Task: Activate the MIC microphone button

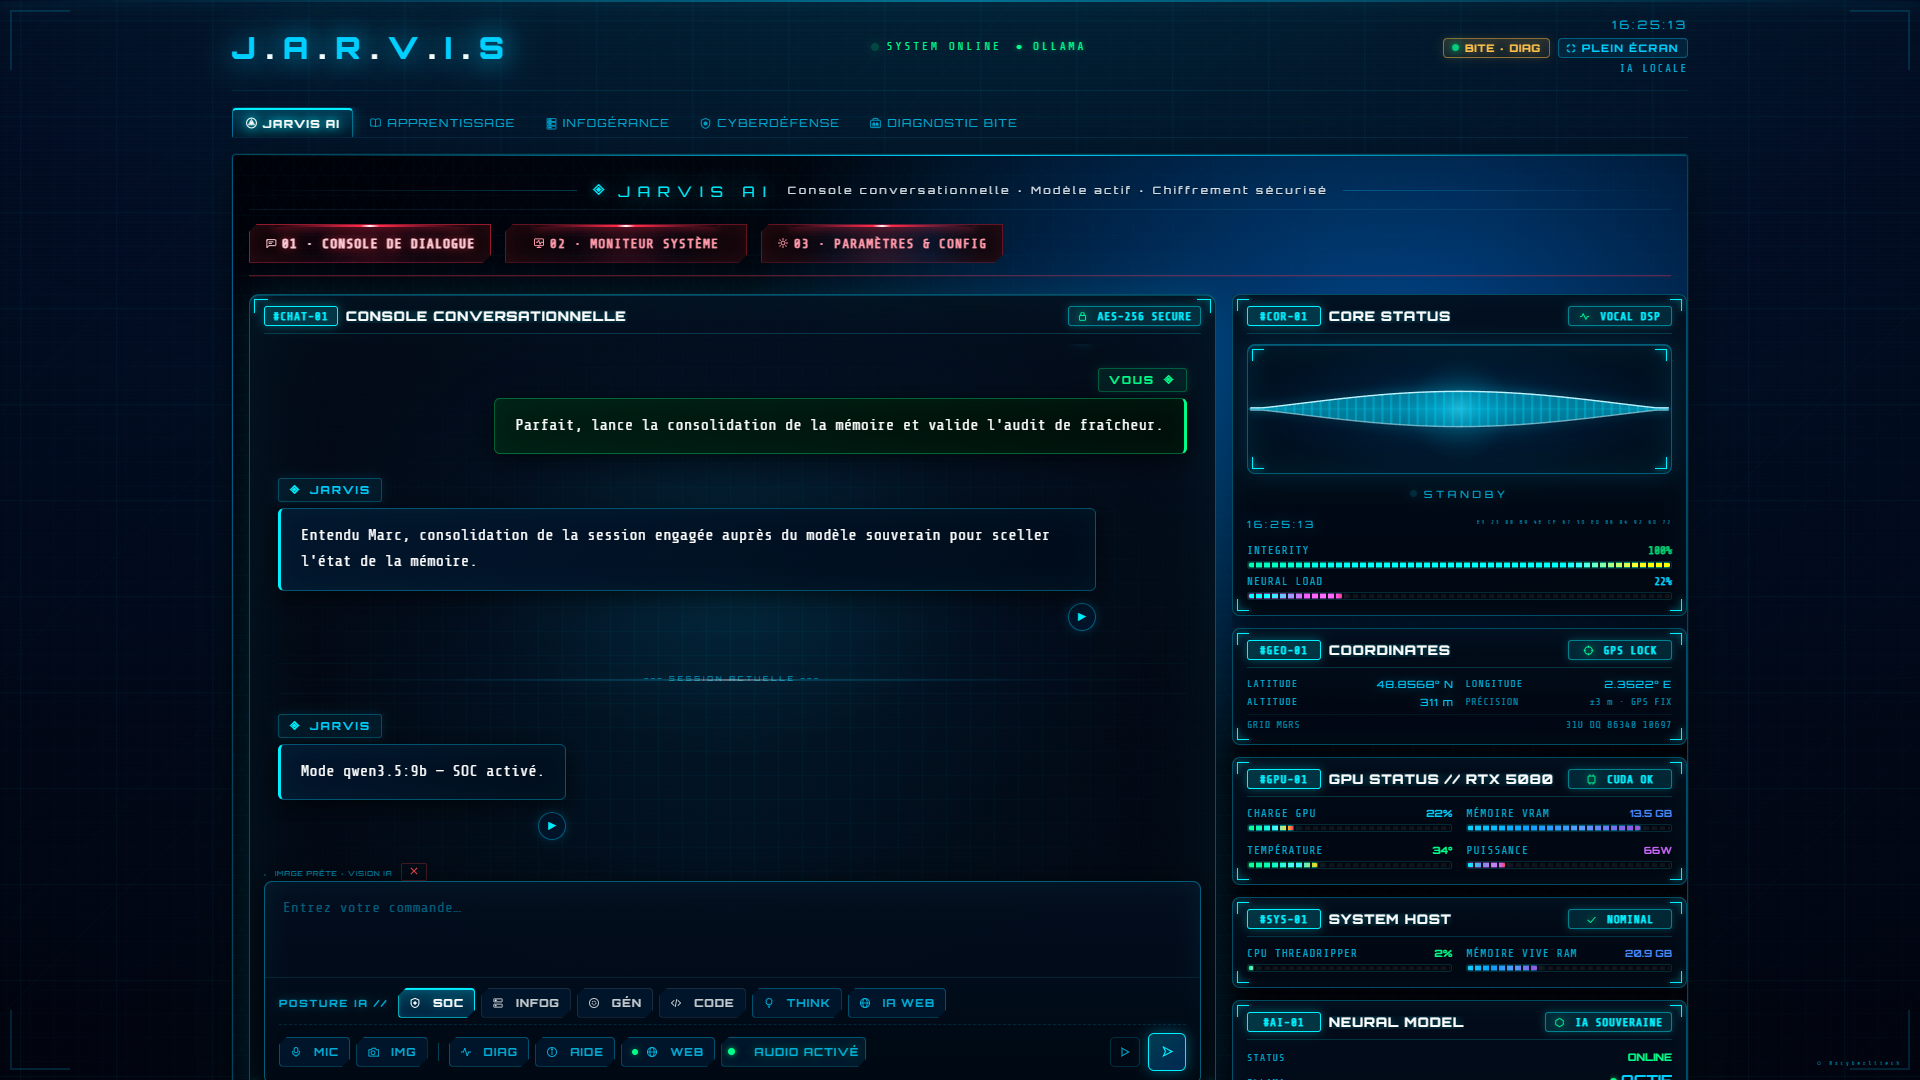Action: pyautogui.click(x=315, y=1052)
